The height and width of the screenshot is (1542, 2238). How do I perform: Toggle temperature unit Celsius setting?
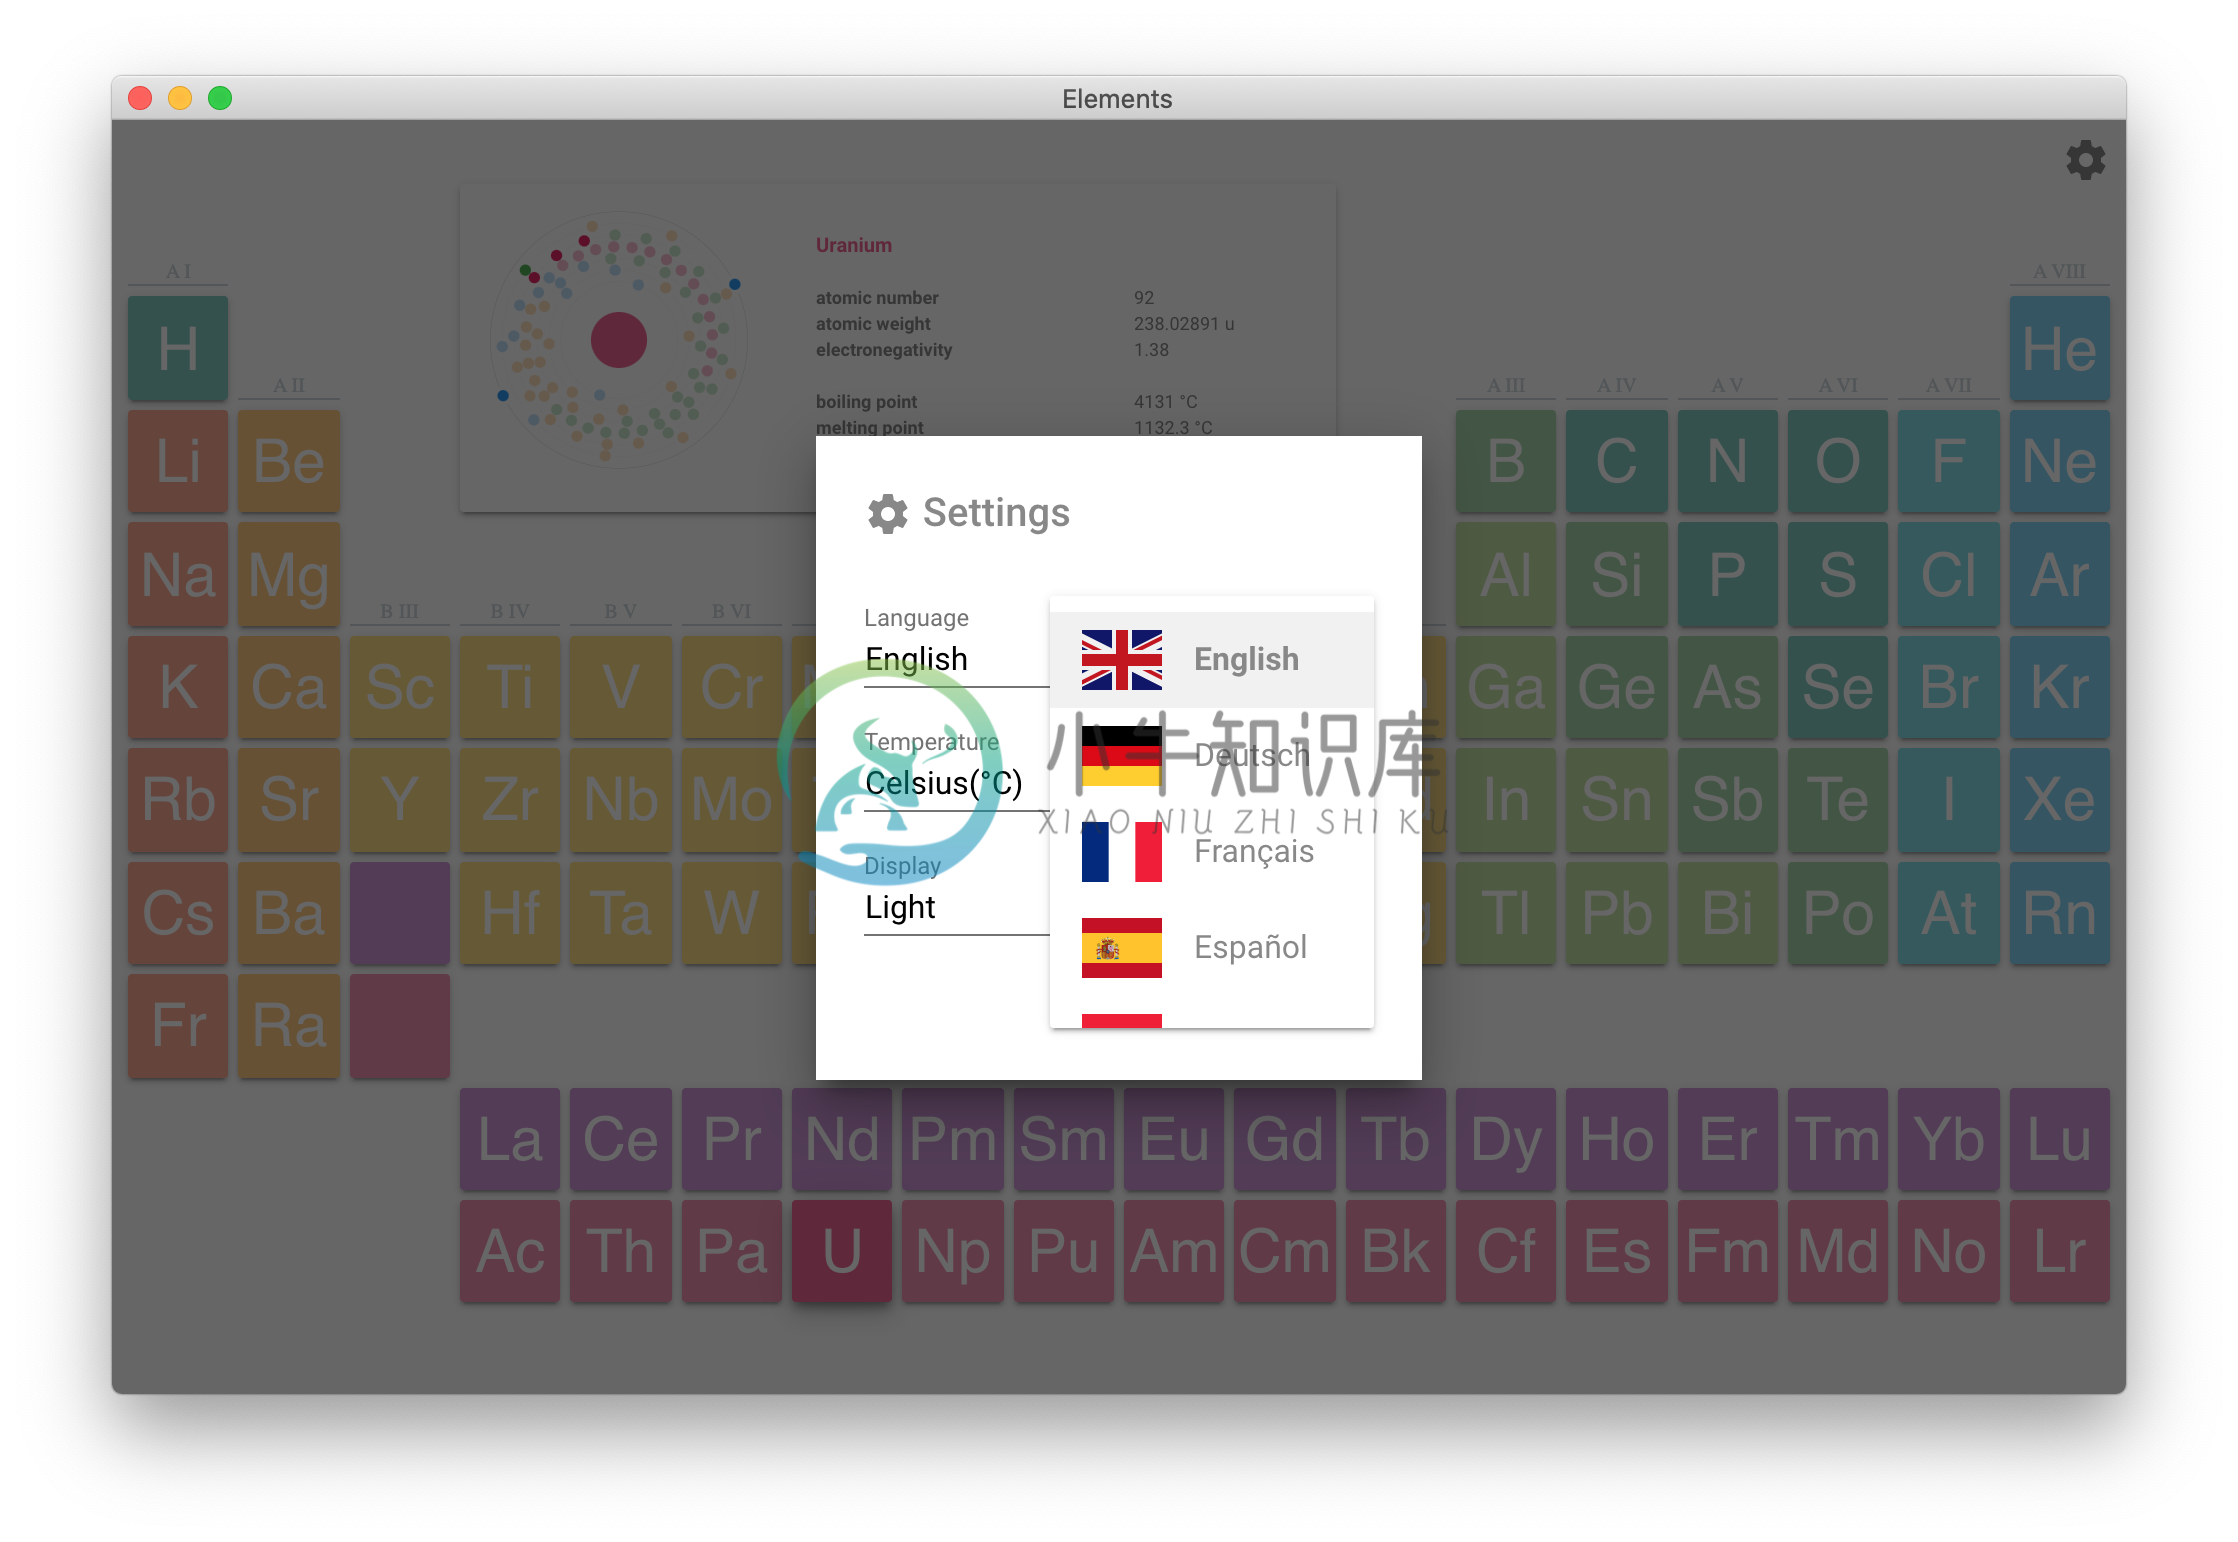[944, 784]
